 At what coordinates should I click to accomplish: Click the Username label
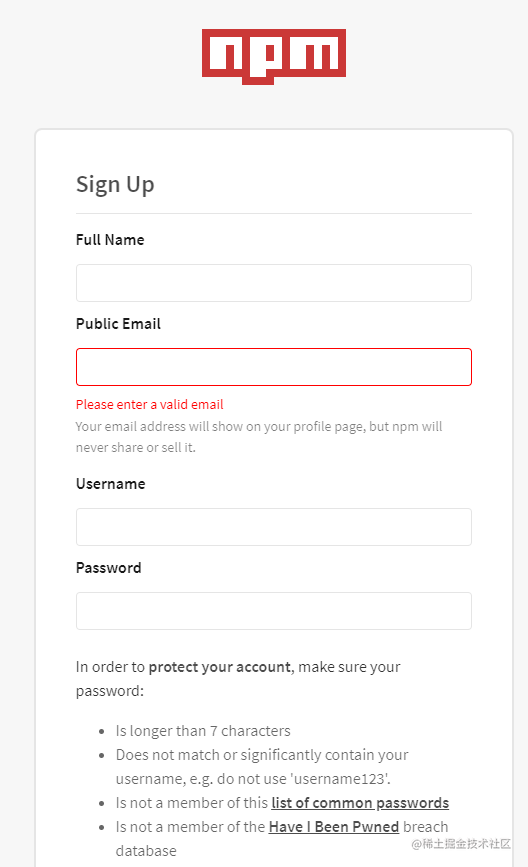(x=111, y=484)
